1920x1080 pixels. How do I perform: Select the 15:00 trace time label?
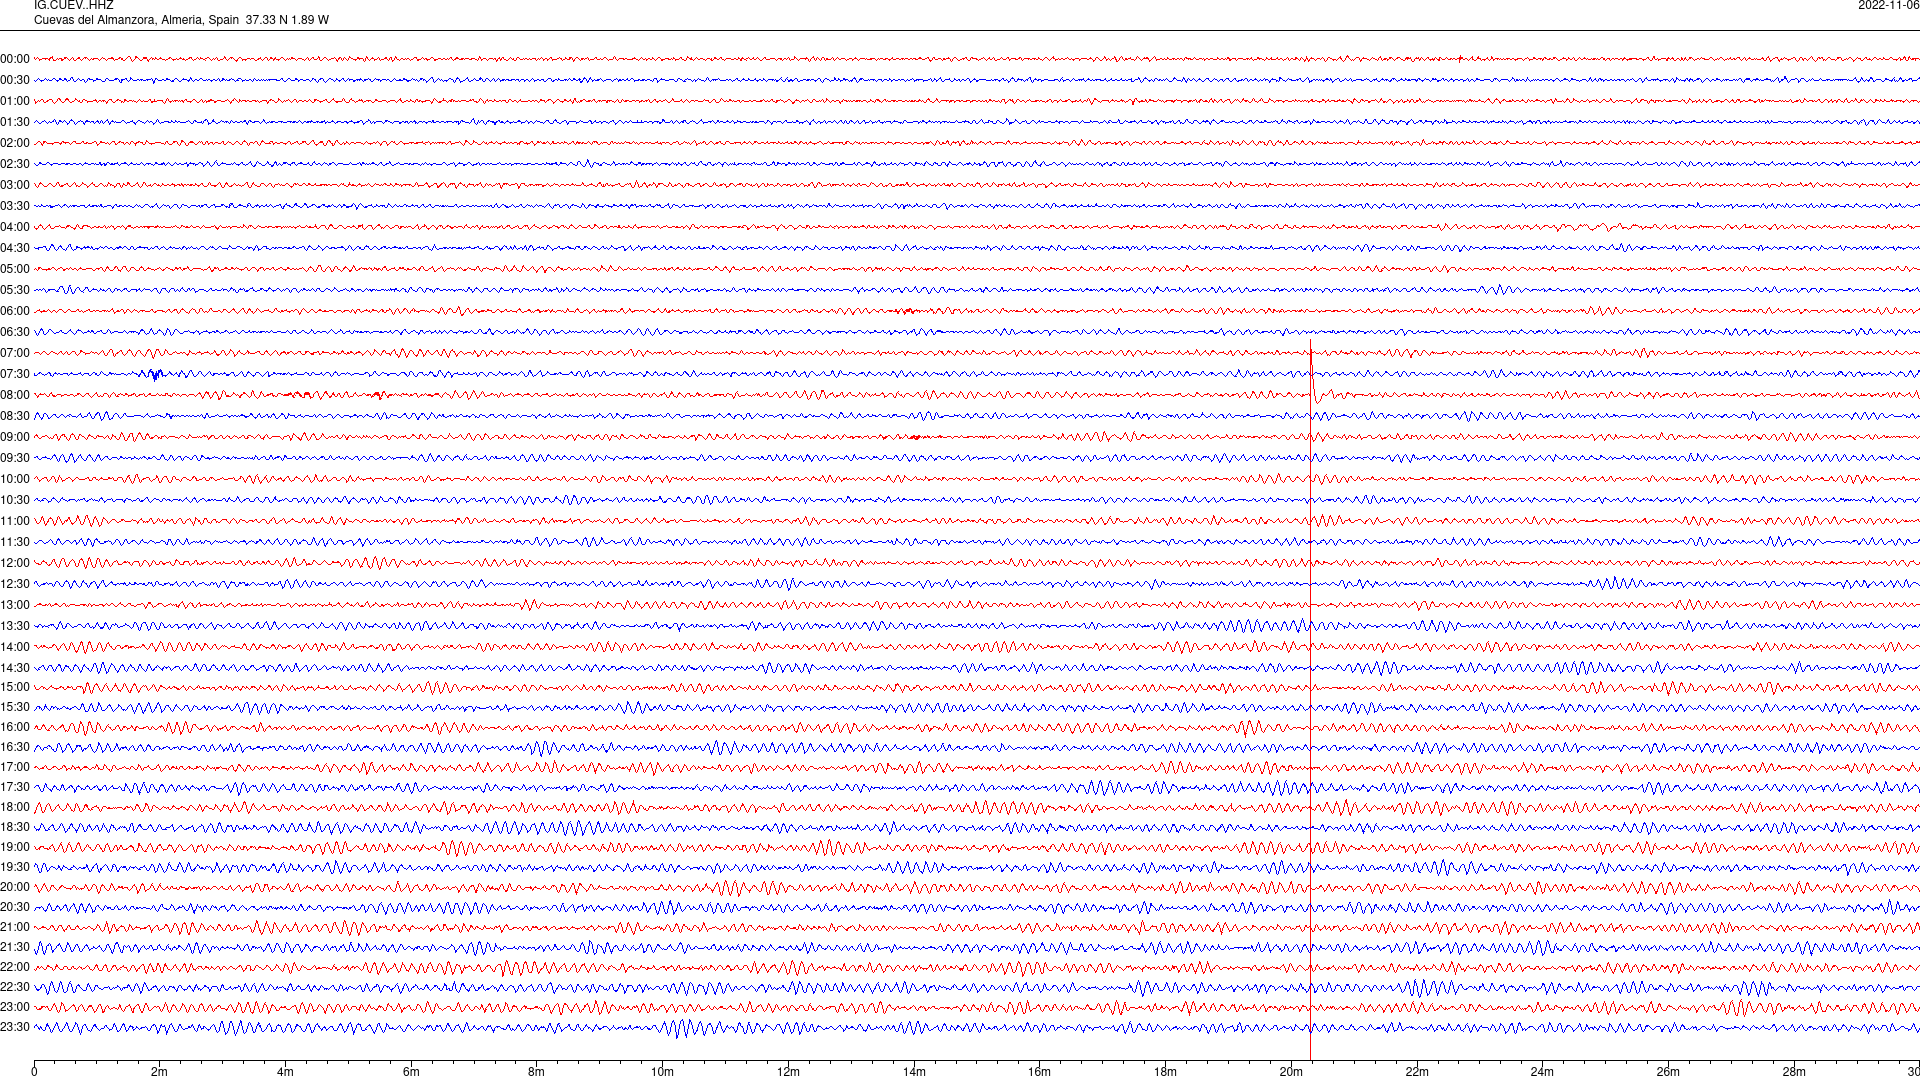pos(15,687)
